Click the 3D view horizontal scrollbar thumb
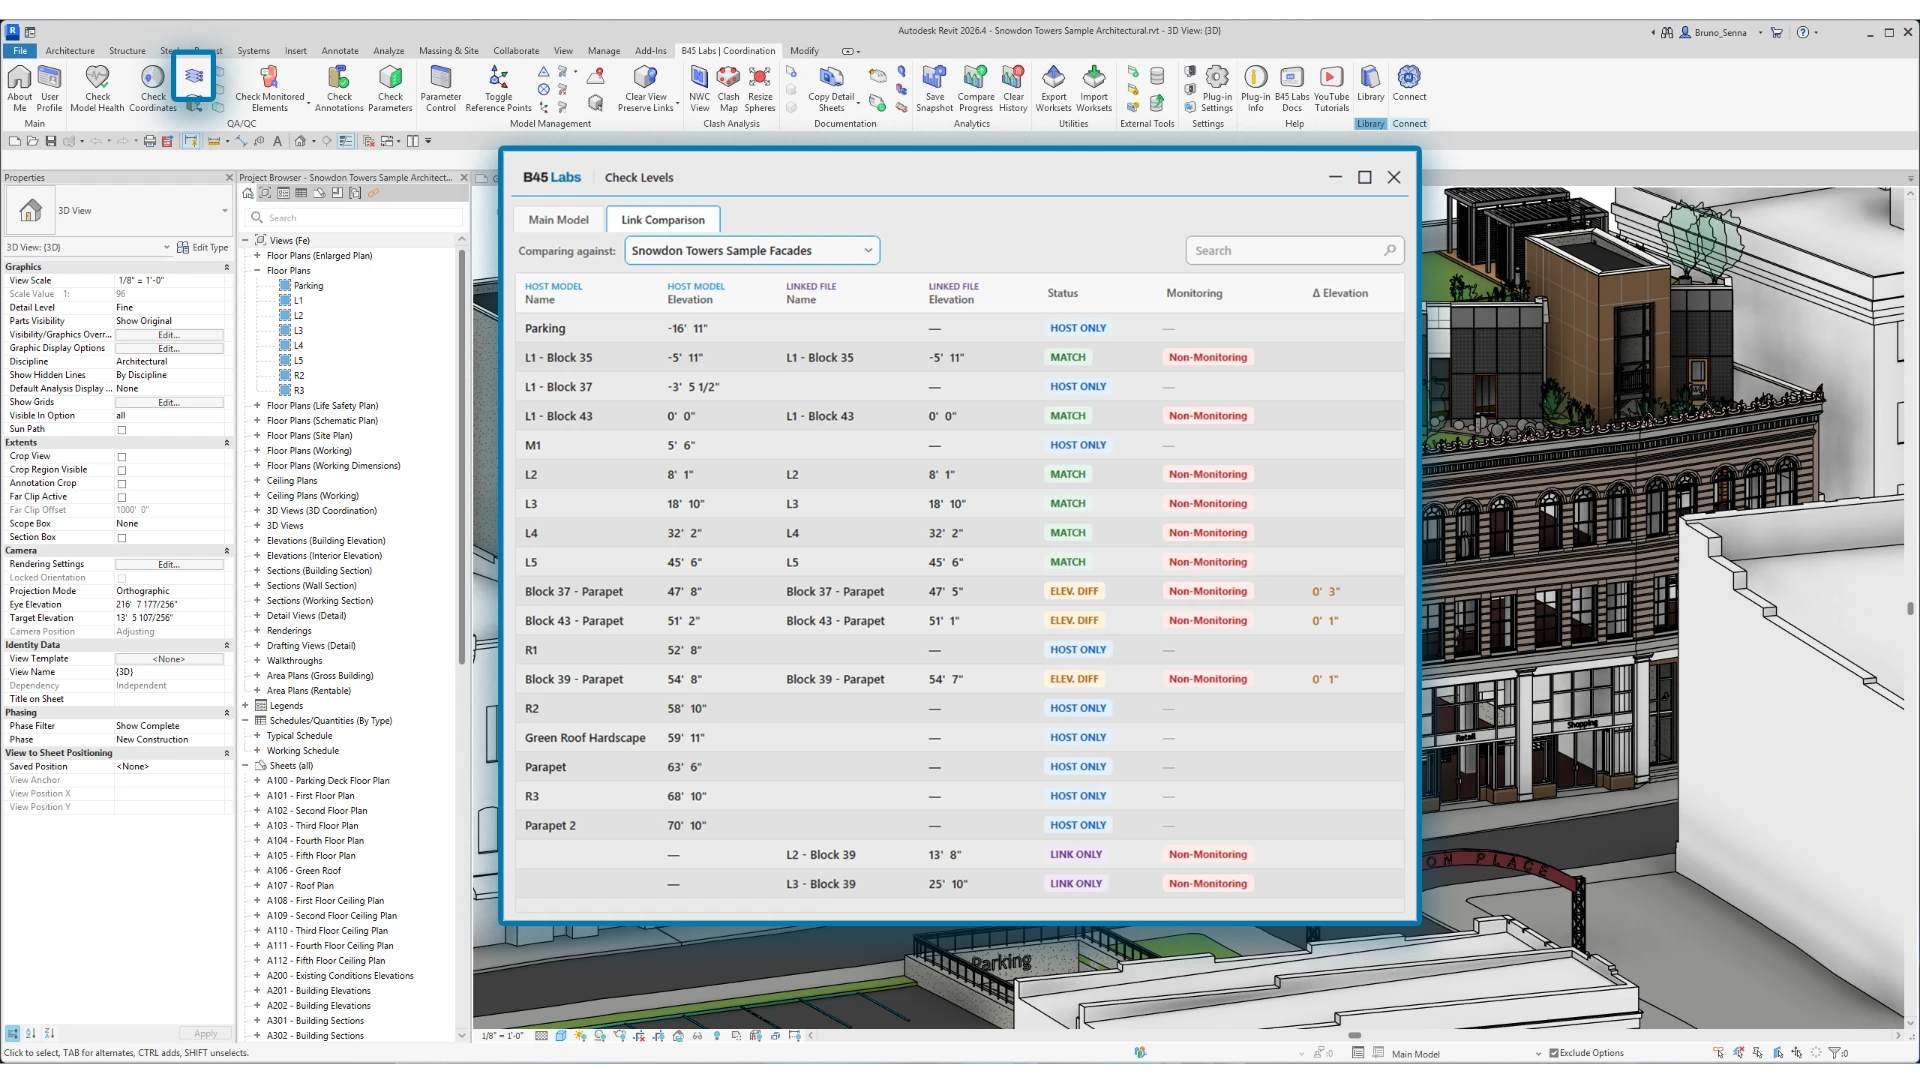1920x1083 pixels. pyautogui.click(x=1354, y=1036)
